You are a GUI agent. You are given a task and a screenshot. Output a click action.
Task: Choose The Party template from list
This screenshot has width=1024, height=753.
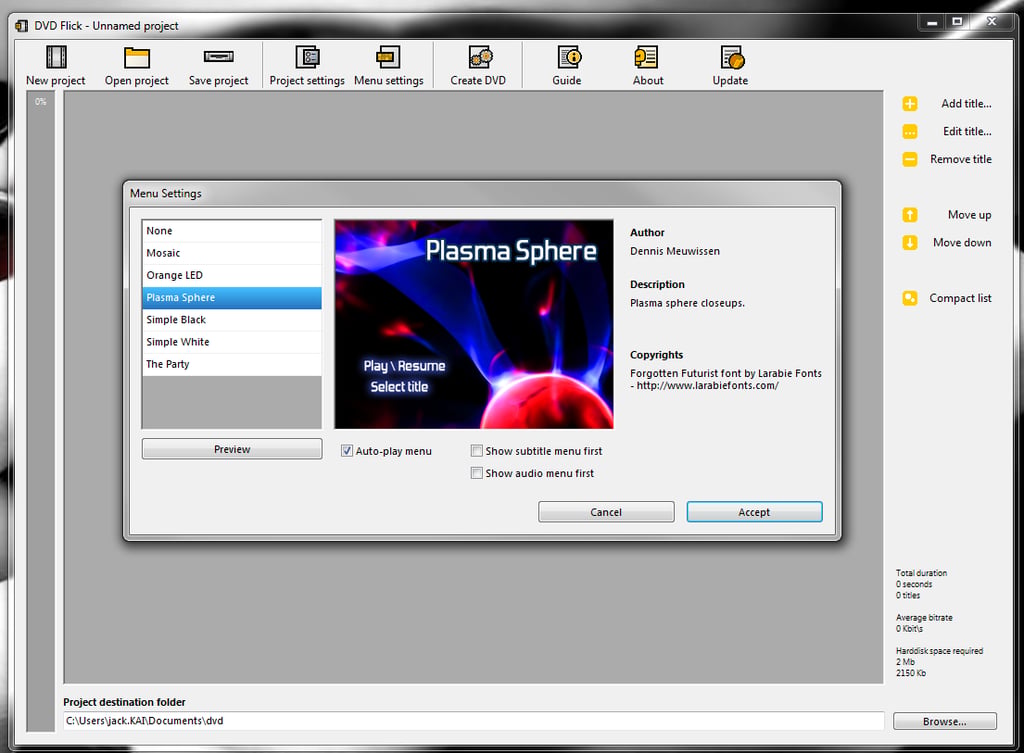tap(232, 364)
